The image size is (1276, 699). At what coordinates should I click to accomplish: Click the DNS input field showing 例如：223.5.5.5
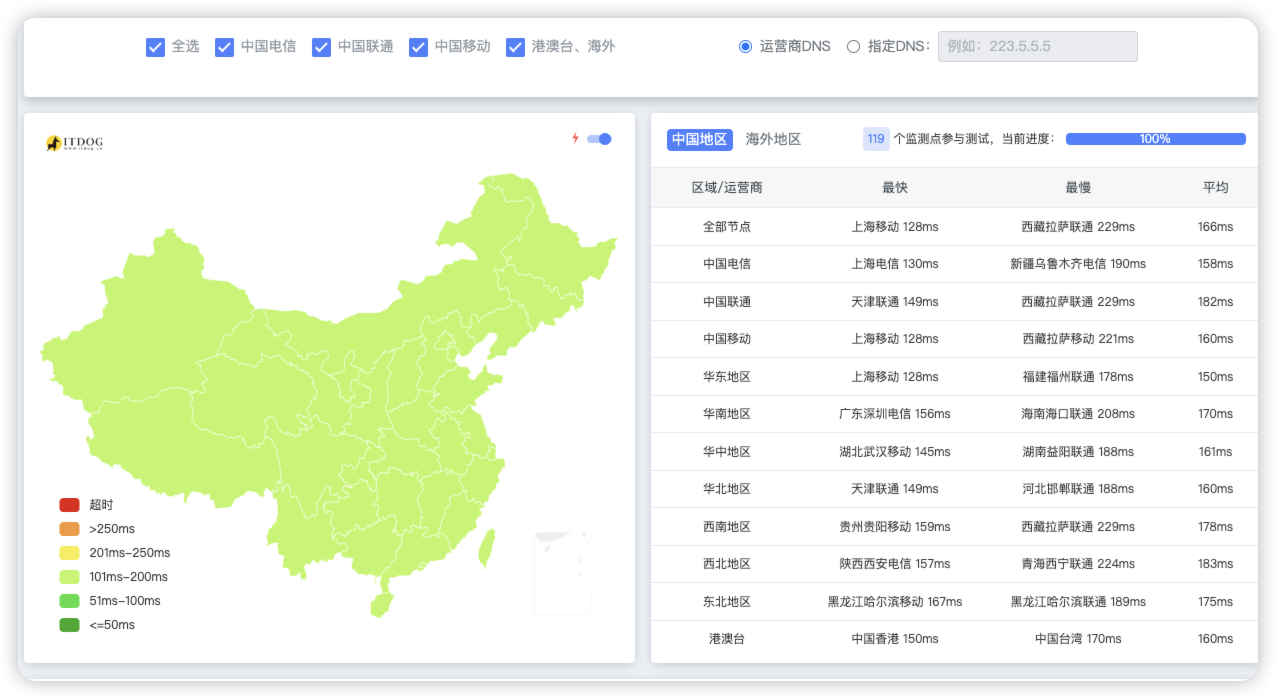pos(1037,46)
